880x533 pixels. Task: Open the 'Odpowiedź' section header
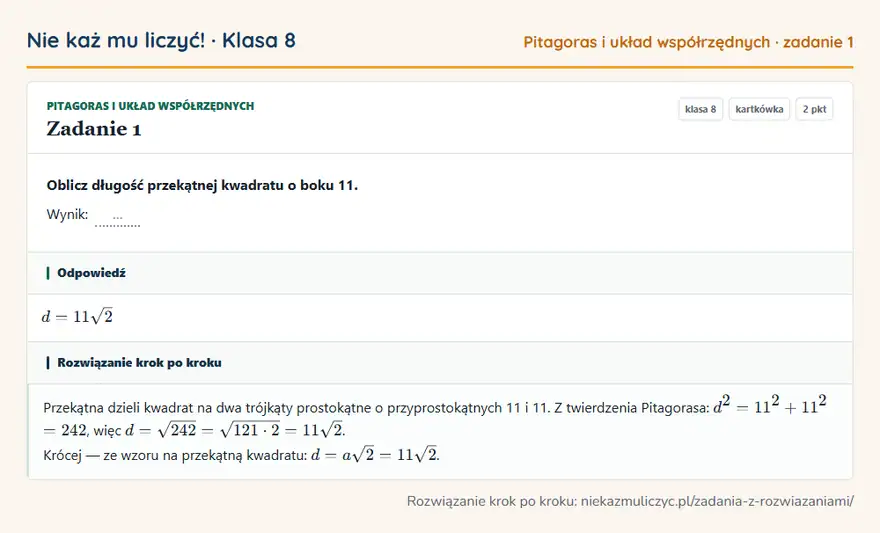[440, 273]
